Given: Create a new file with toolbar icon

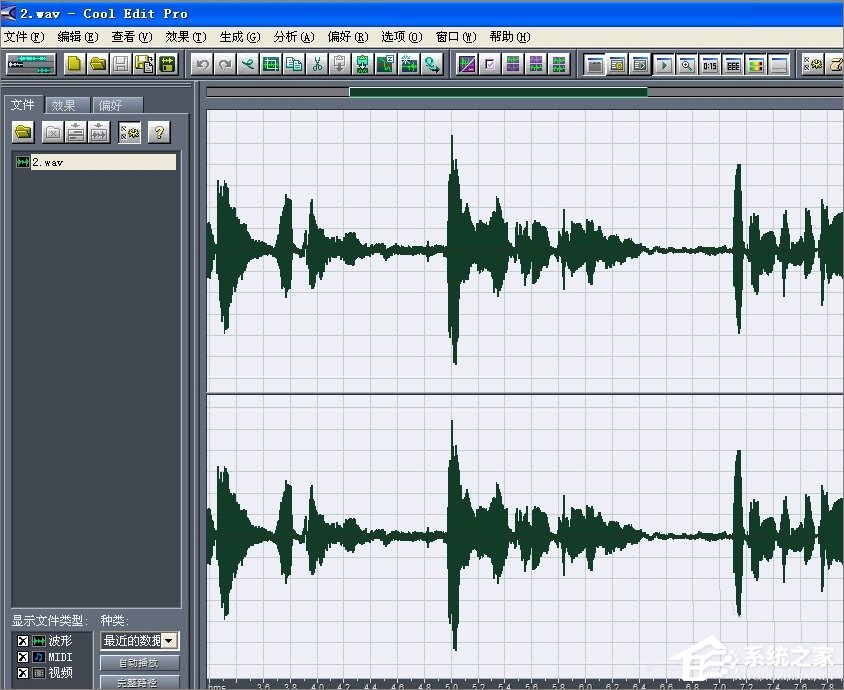Looking at the screenshot, I should tap(75, 64).
